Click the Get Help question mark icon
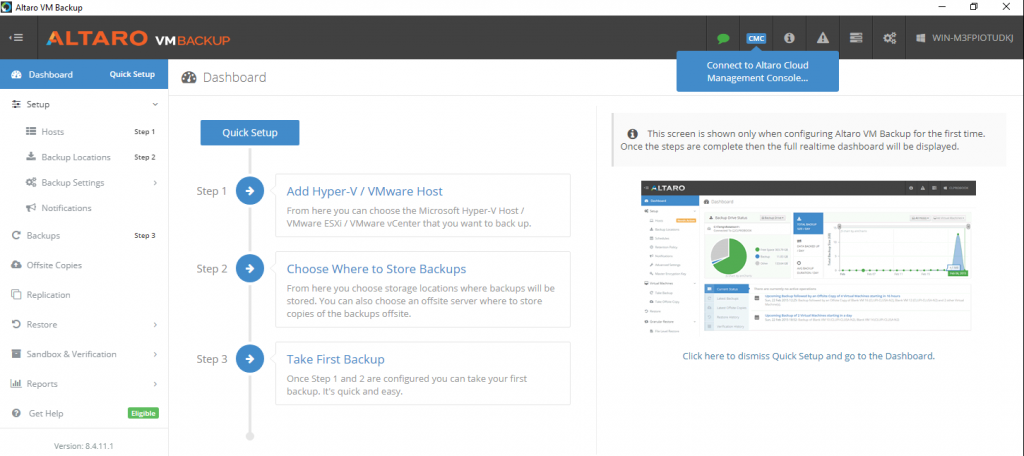Viewport: 1024px width, 456px height. pyautogui.click(x=16, y=414)
